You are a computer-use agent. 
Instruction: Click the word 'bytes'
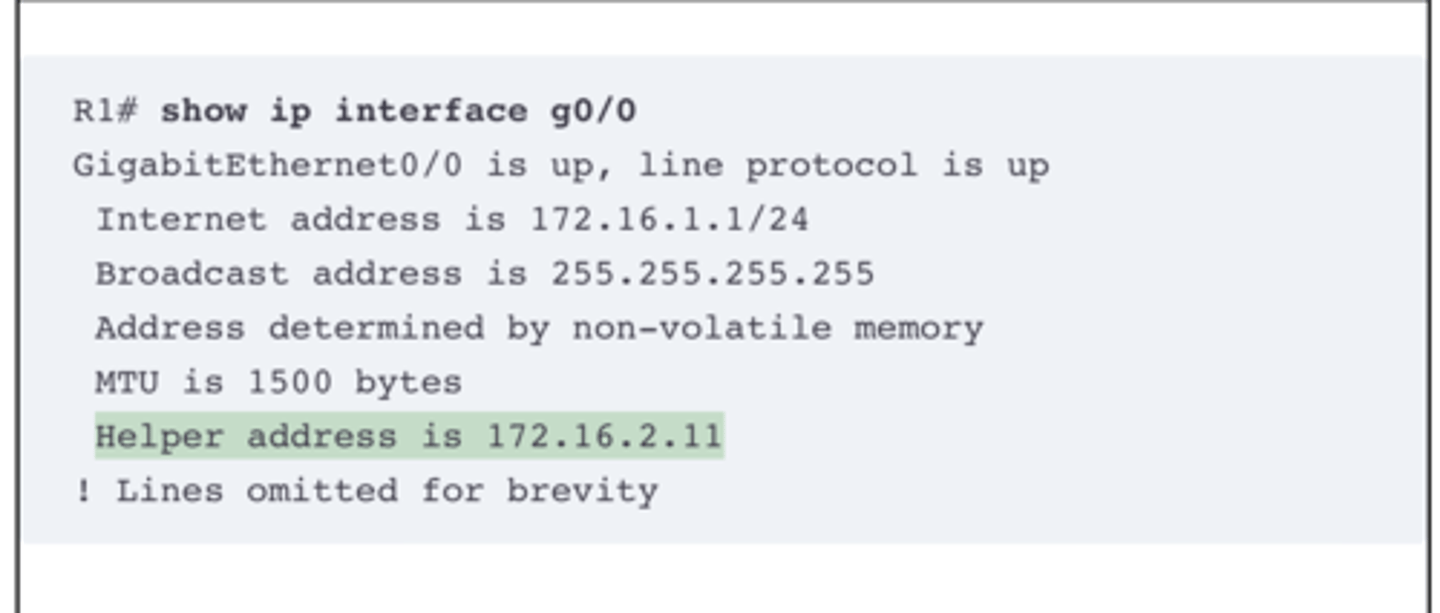coord(408,382)
